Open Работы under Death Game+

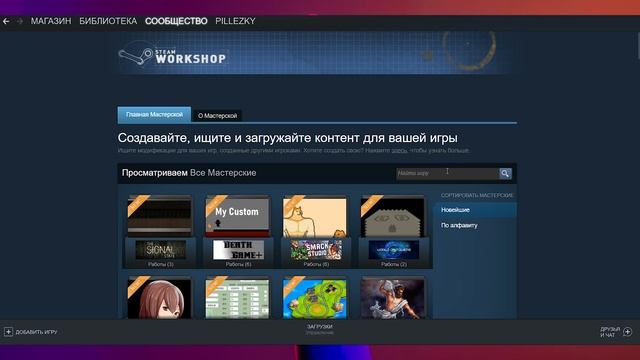click(x=238, y=264)
